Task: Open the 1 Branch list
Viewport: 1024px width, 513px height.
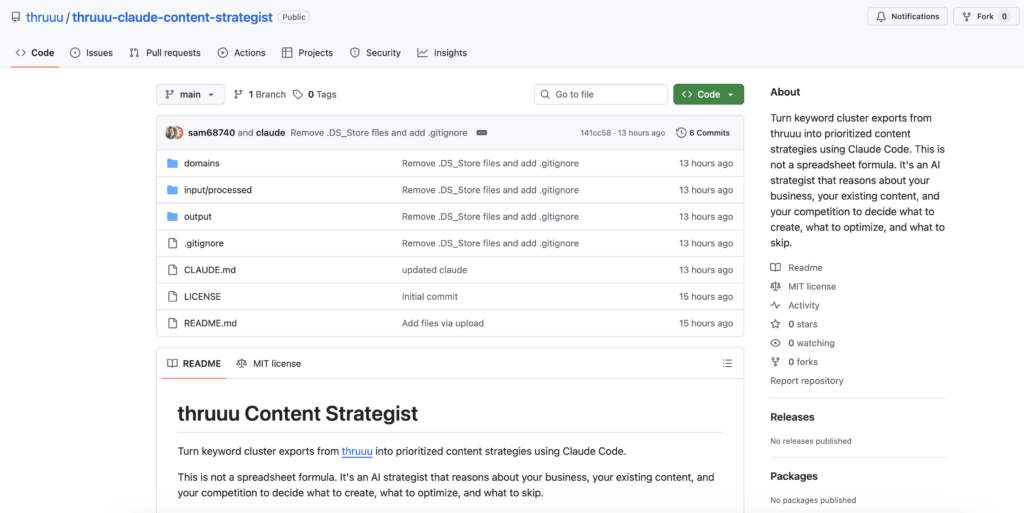Action: point(260,95)
